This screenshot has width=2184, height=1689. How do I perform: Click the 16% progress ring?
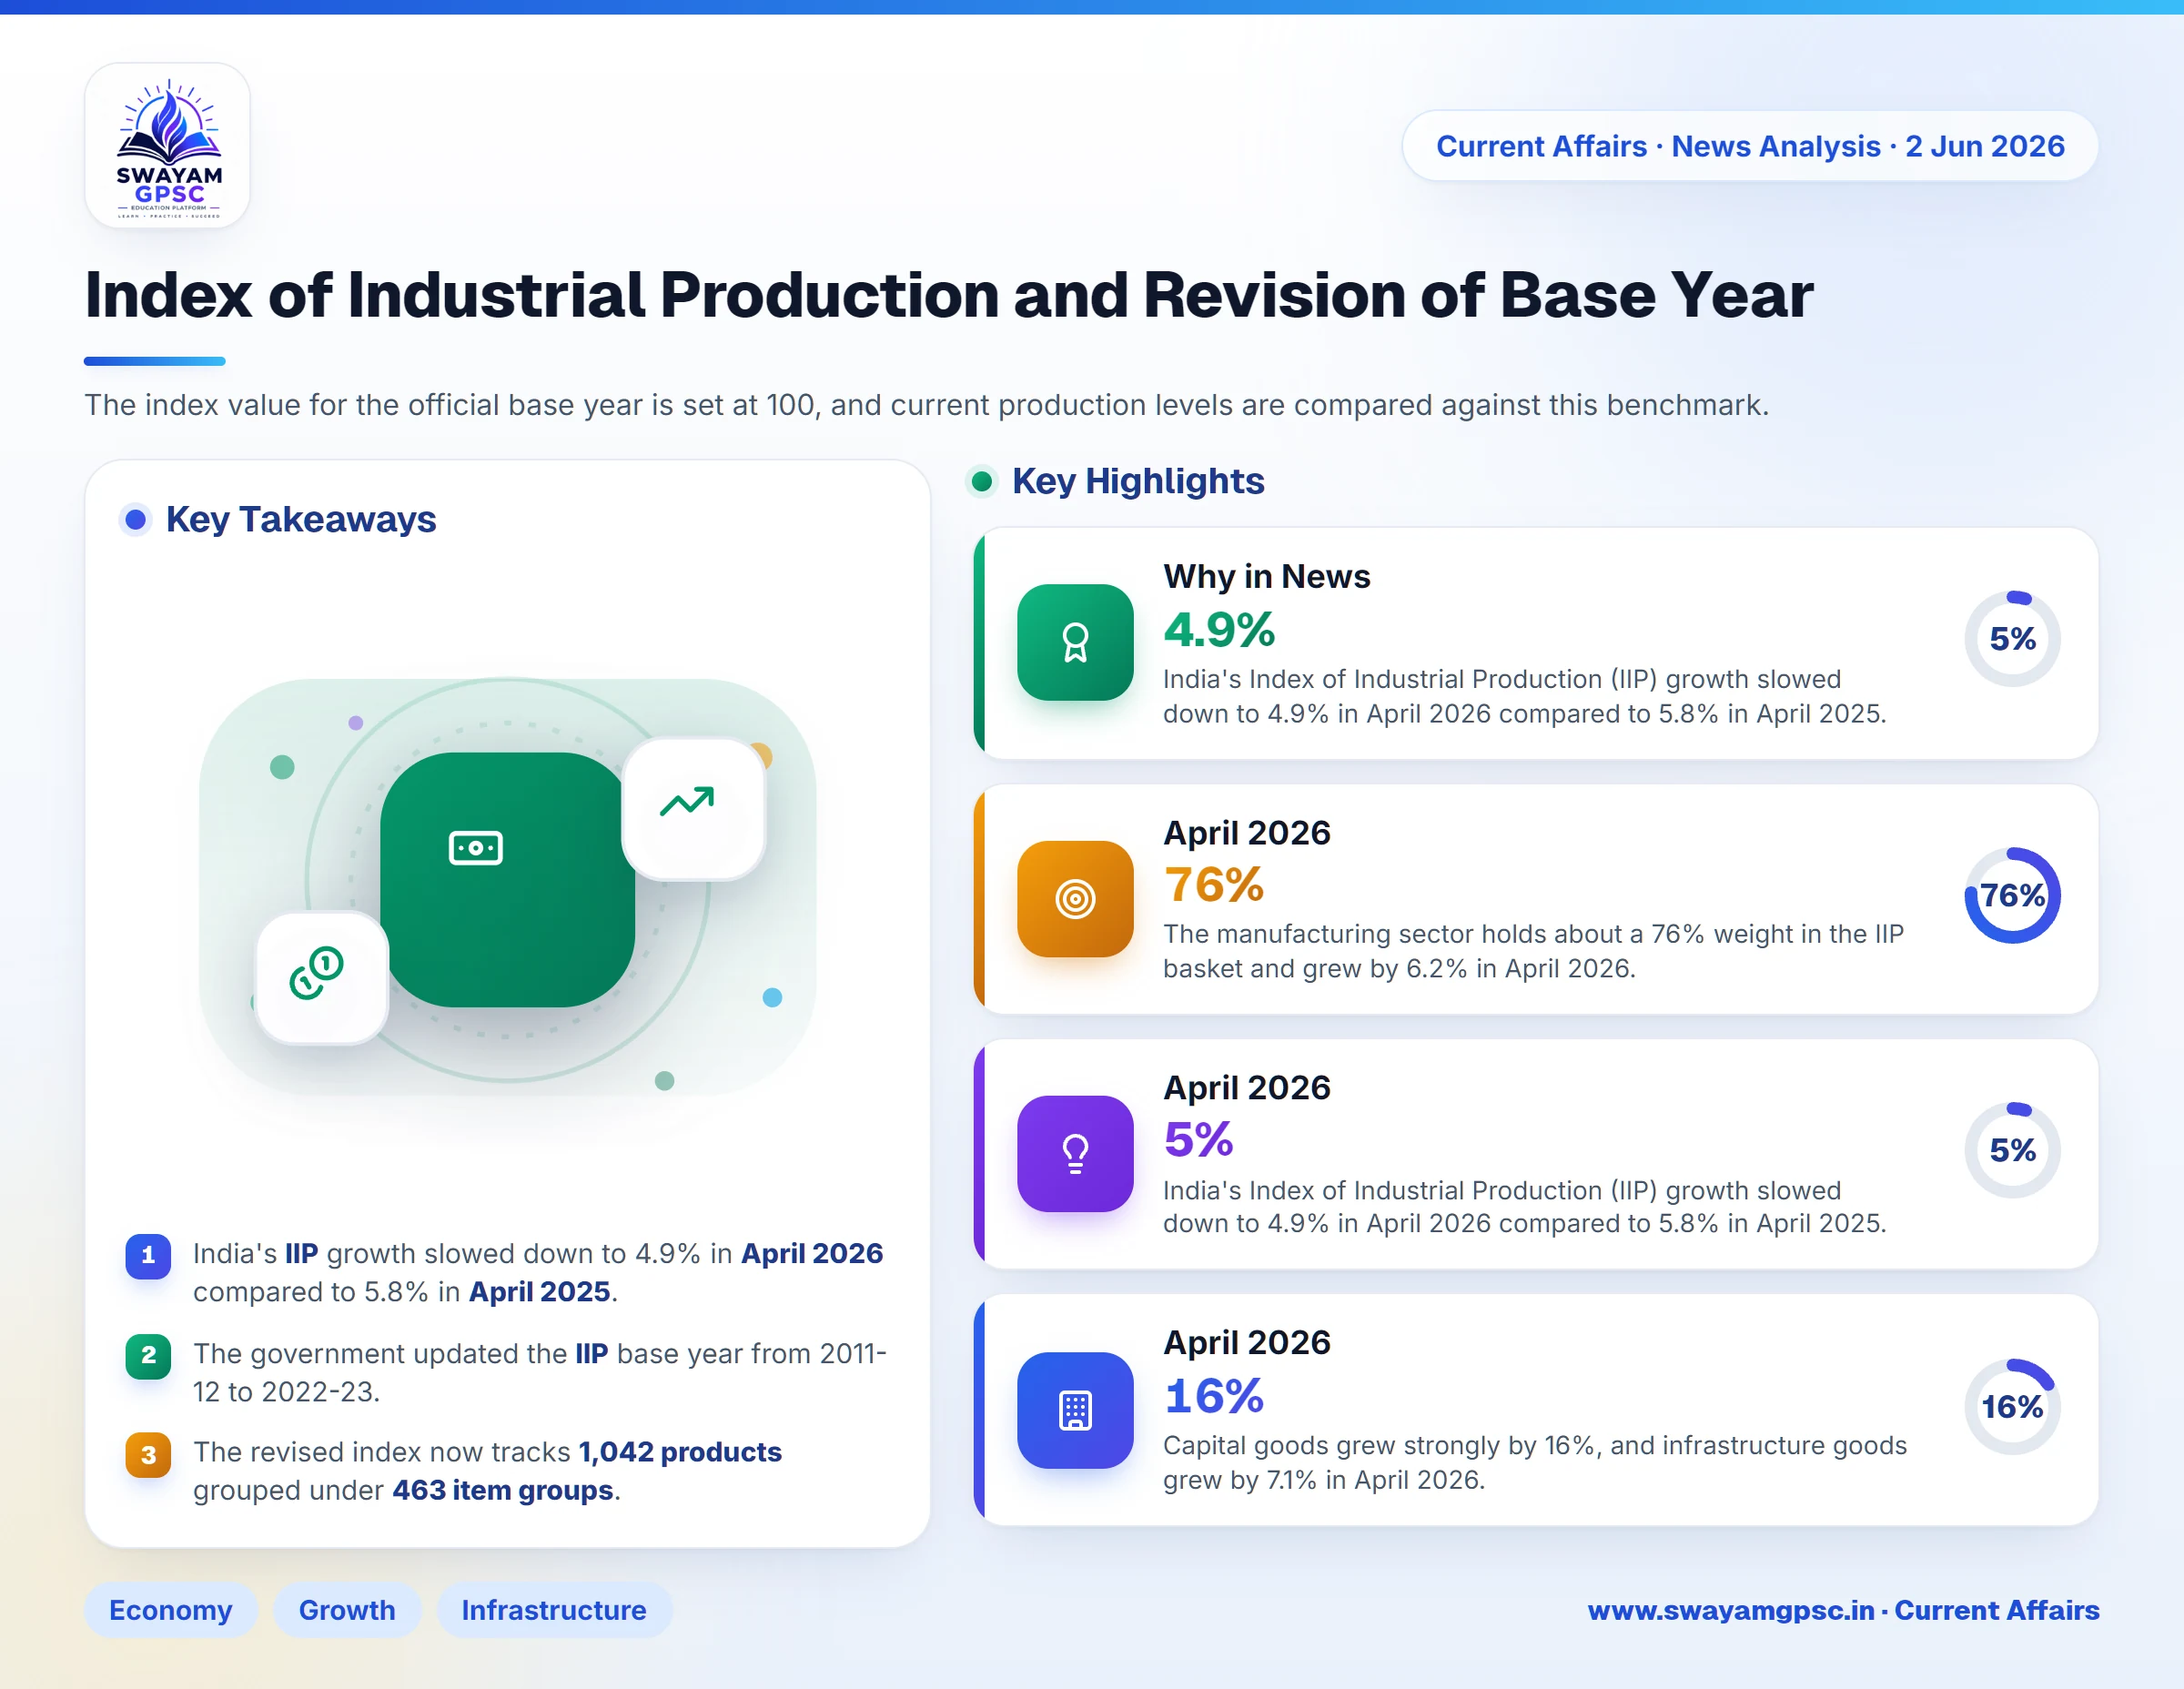pyautogui.click(x=2012, y=1406)
